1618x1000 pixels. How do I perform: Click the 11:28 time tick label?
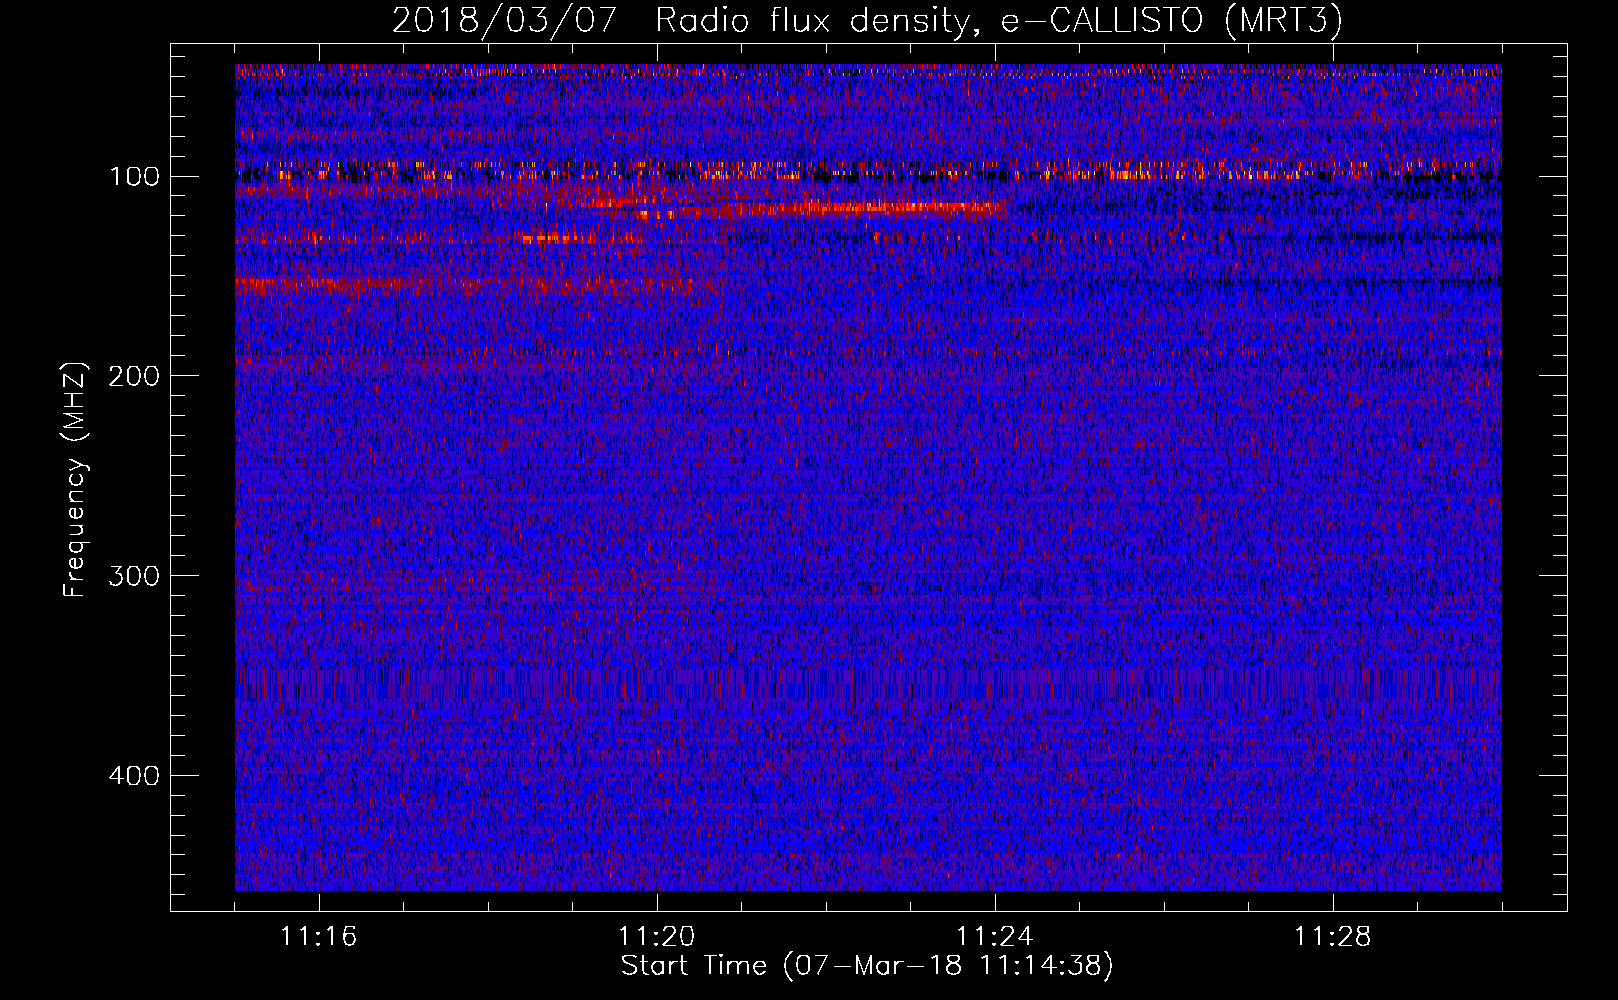1333,937
